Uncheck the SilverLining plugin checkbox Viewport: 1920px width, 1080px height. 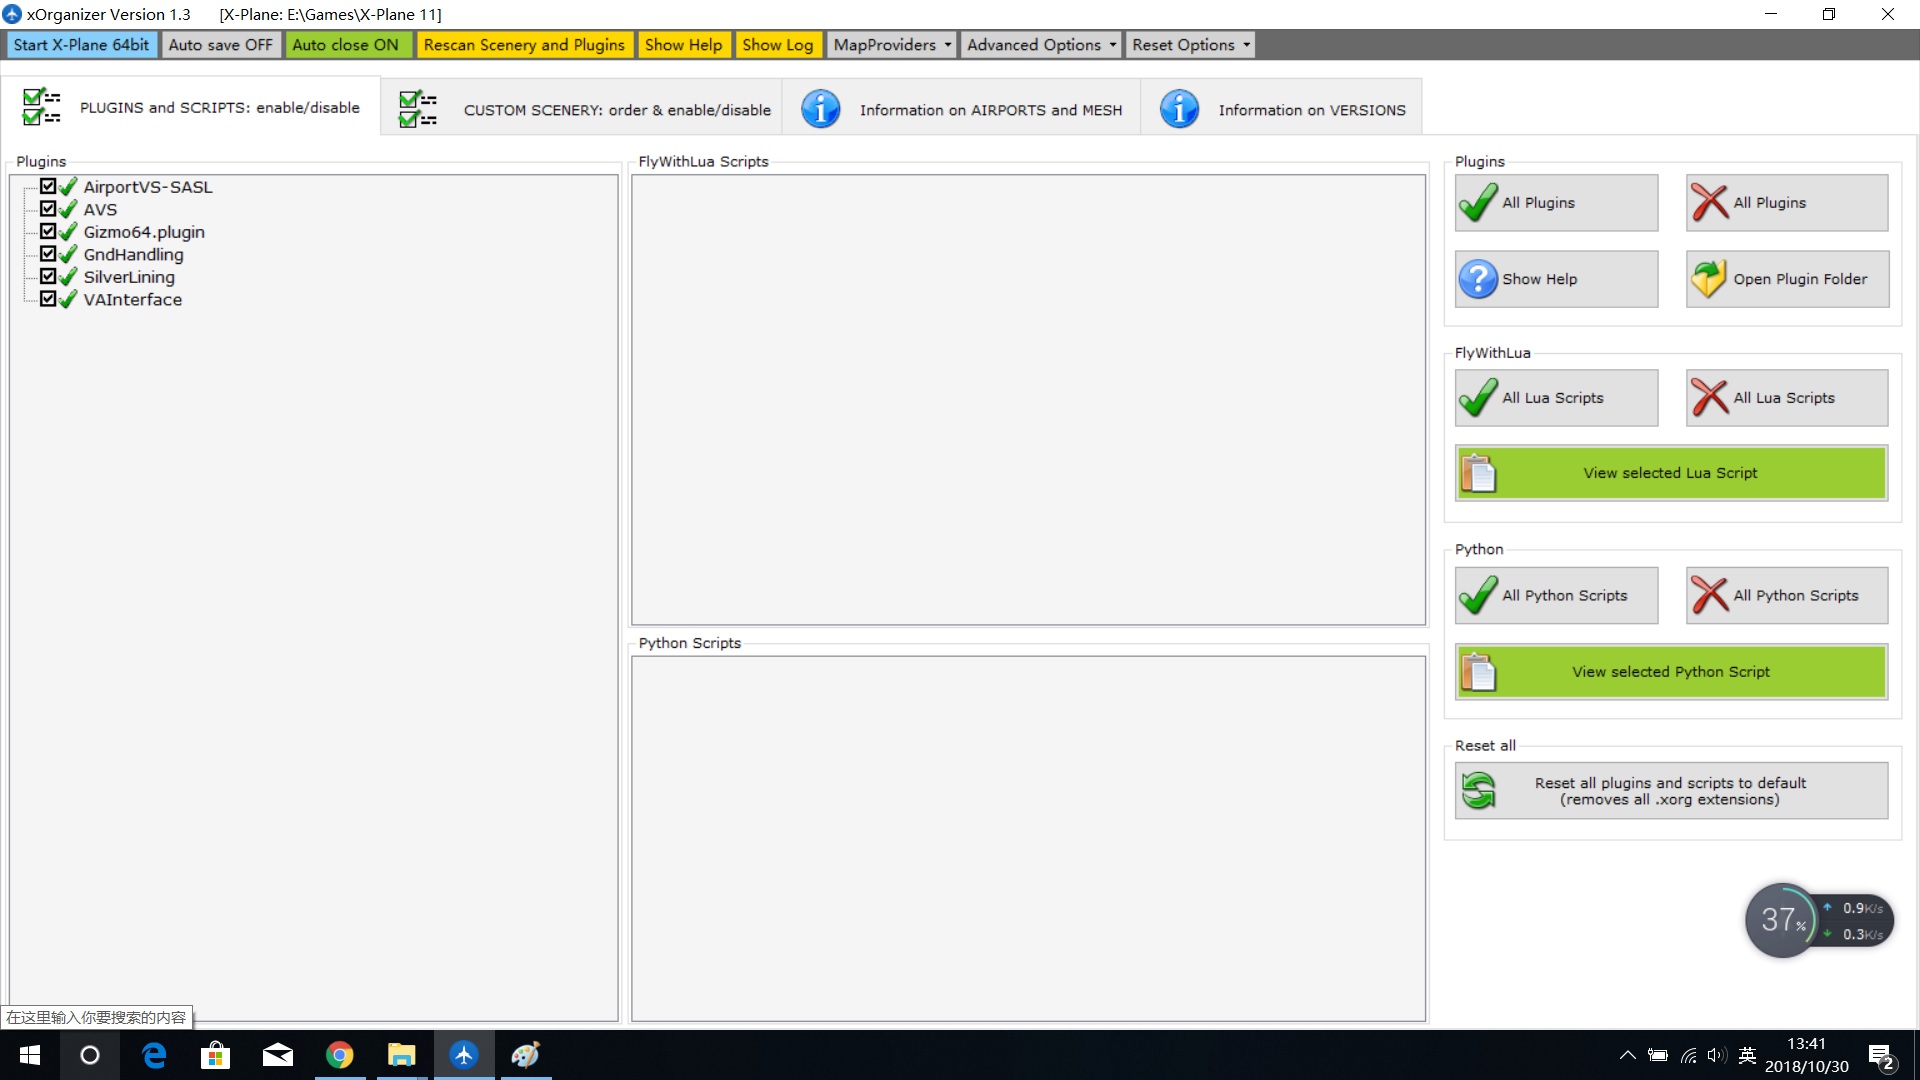[x=48, y=276]
